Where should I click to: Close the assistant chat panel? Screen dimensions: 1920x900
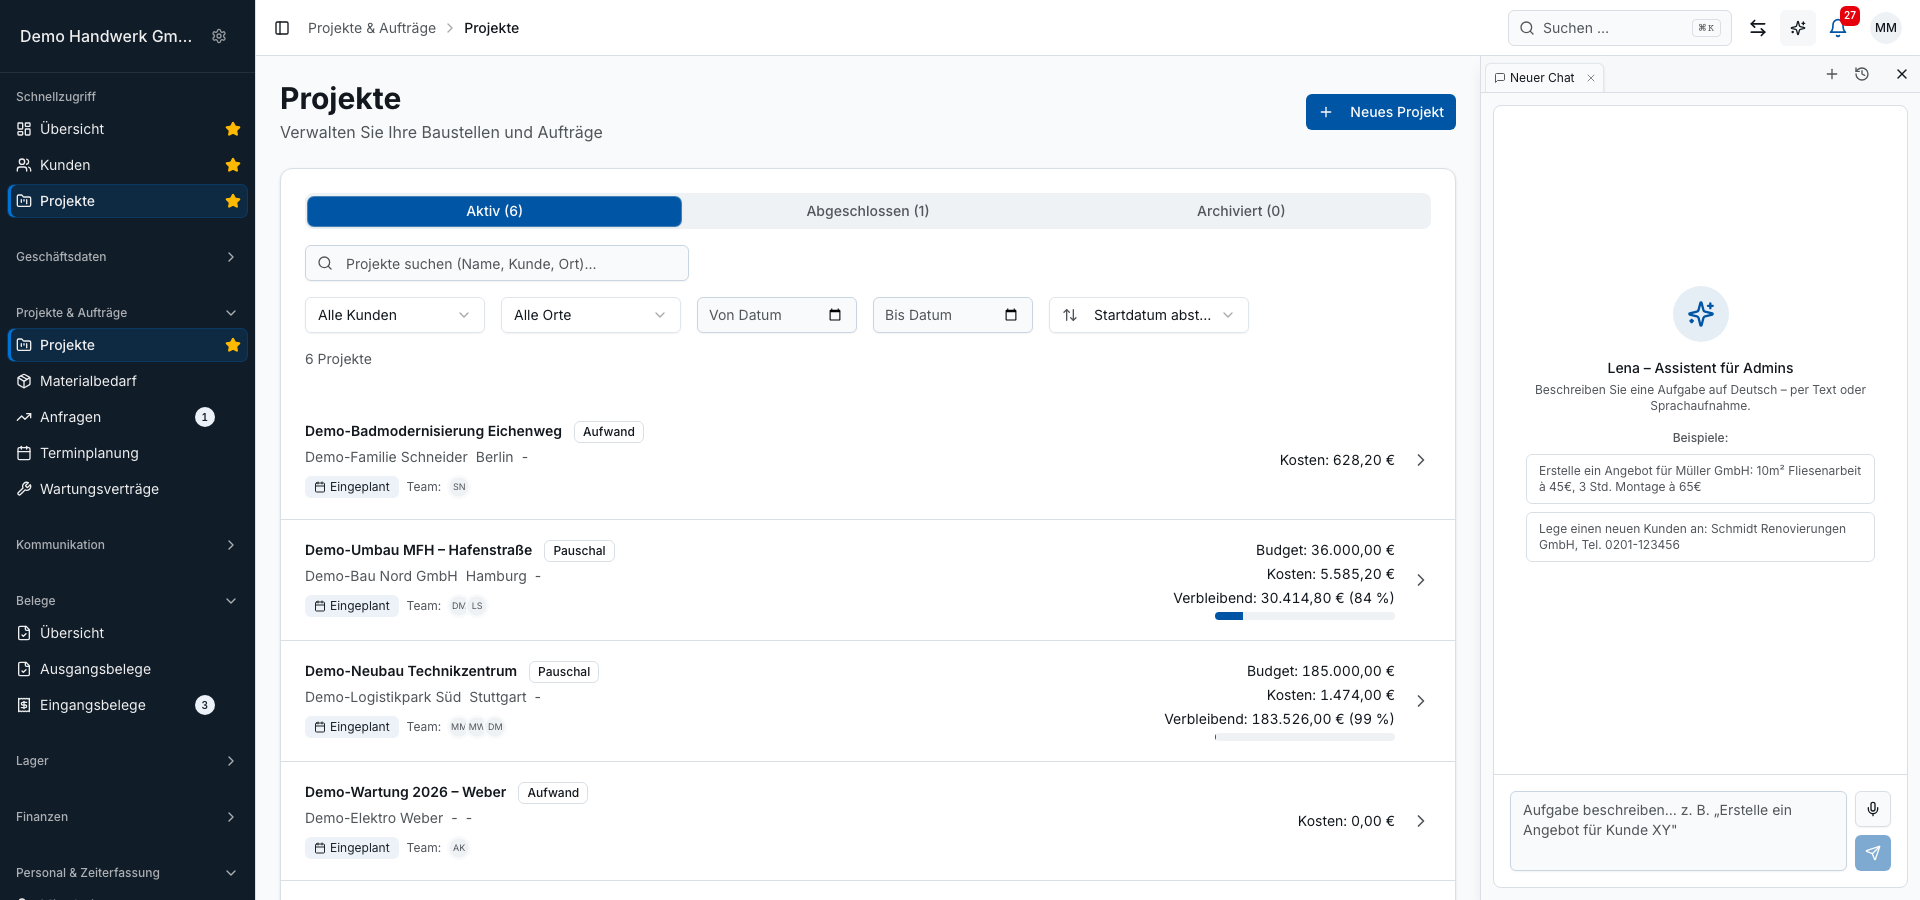(x=1902, y=74)
